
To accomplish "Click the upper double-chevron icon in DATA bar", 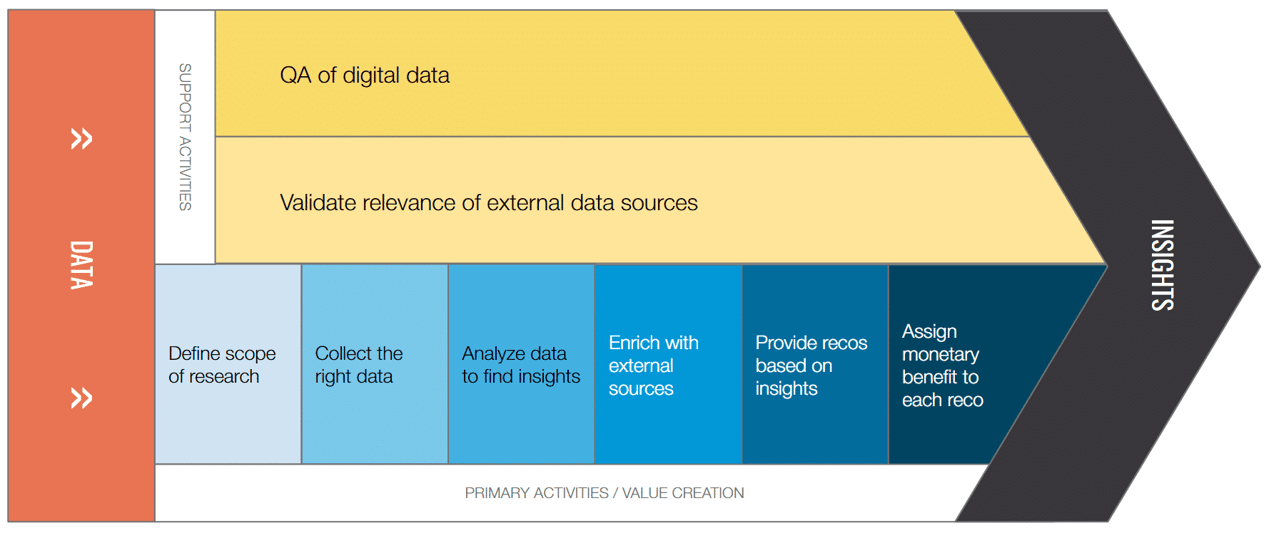I will pos(81,139).
